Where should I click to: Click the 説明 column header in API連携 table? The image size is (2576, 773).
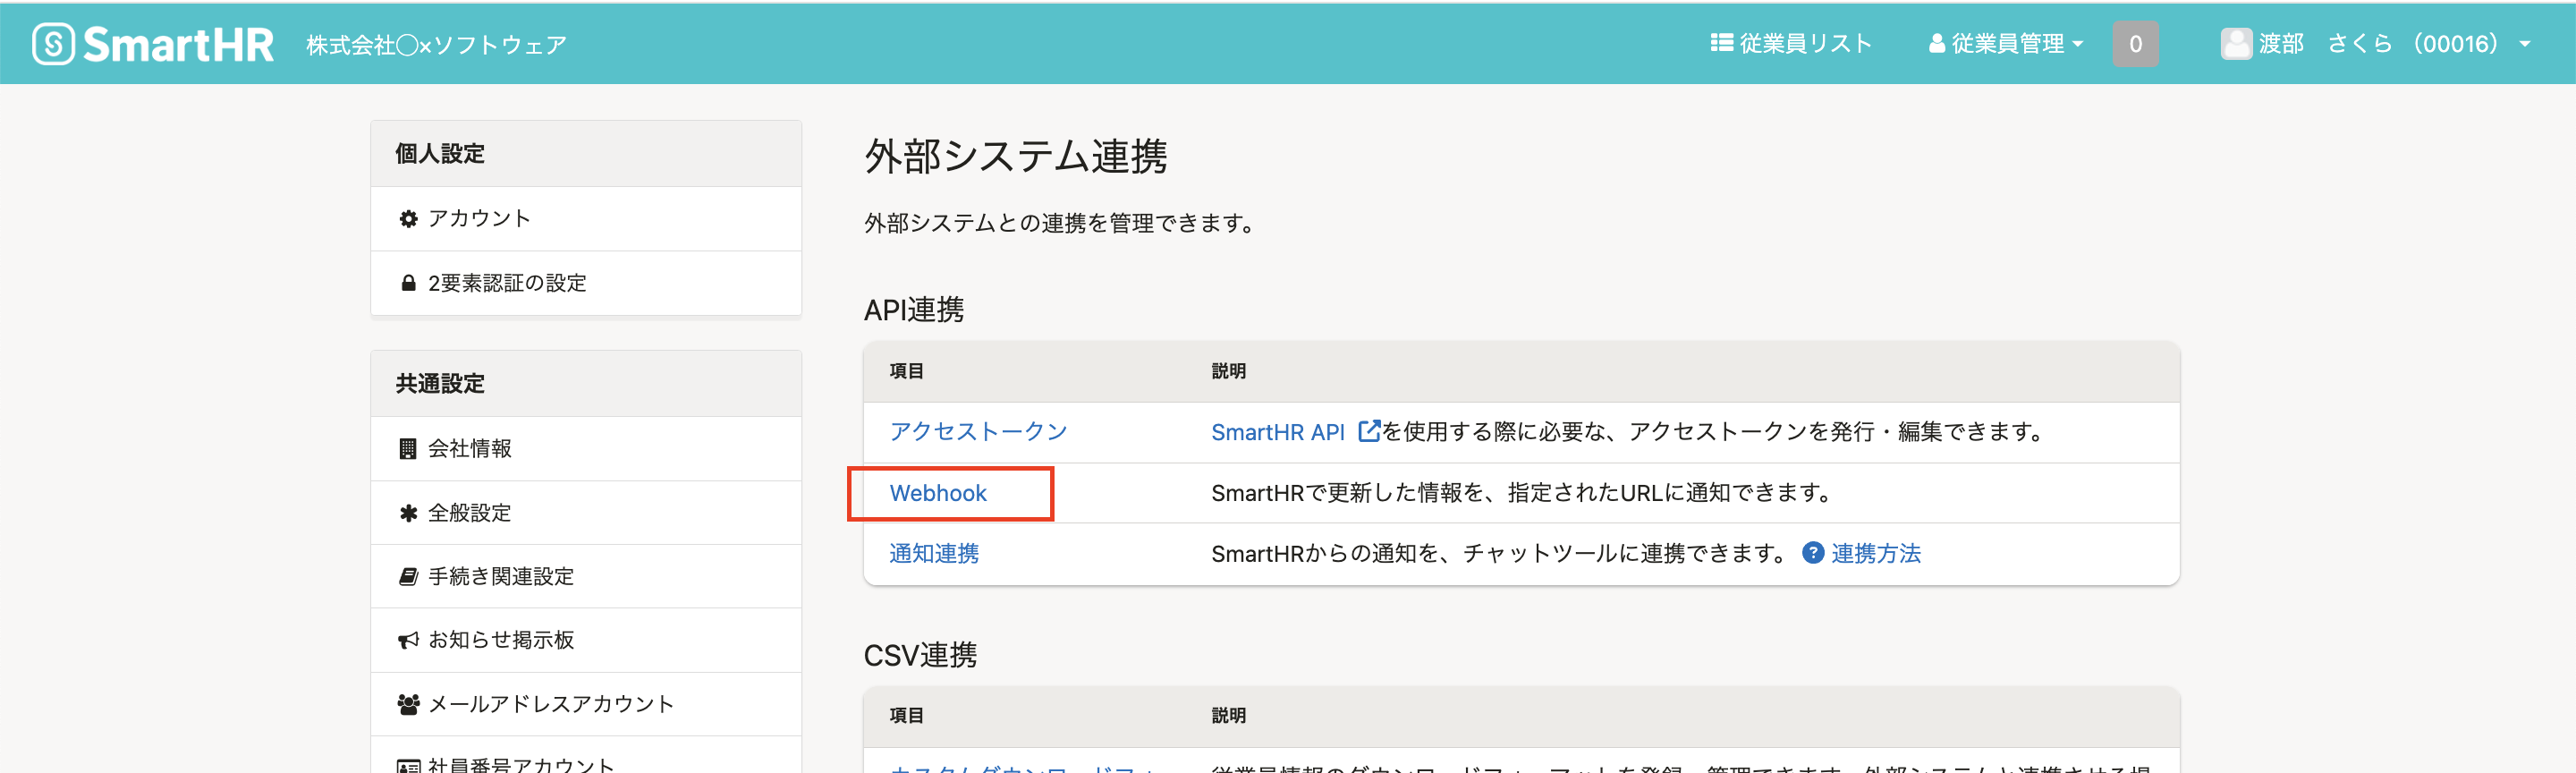pos(1228,371)
